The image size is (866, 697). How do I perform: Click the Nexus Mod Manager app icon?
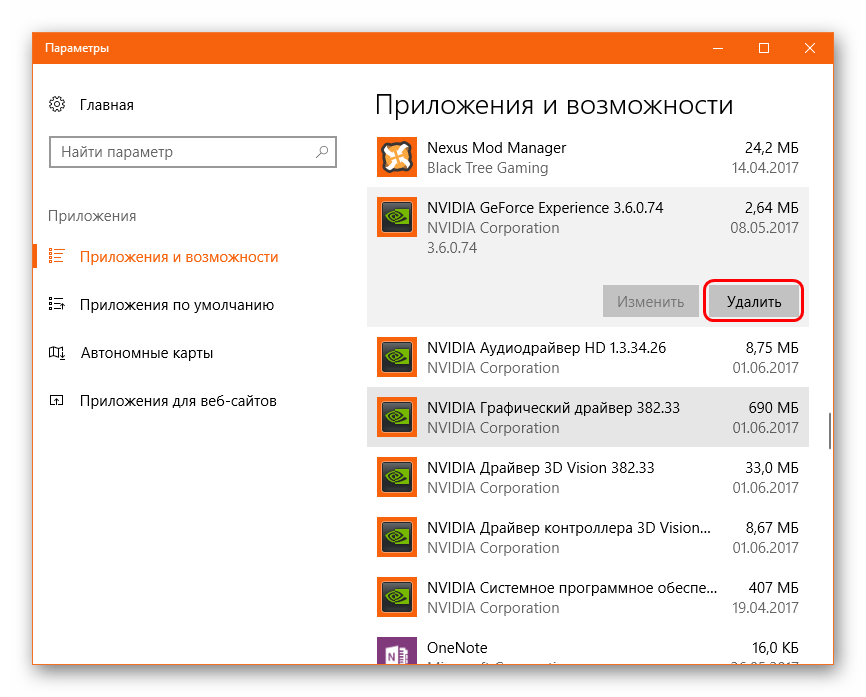point(396,157)
